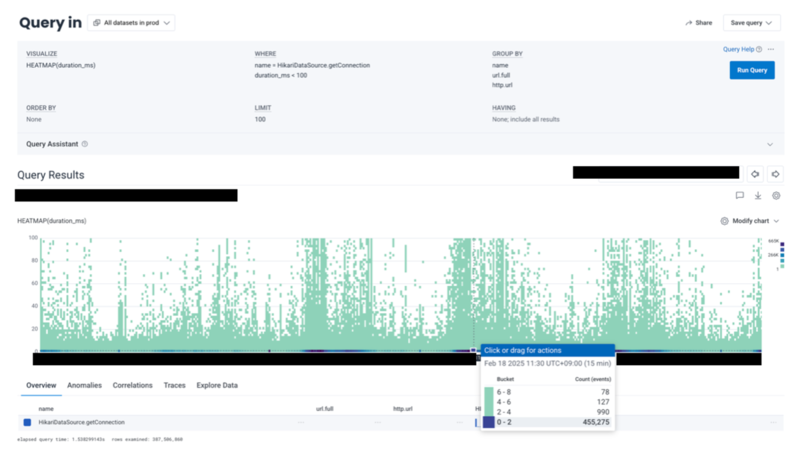
Task: Open the Modify chart dropdown chevron
Action: pos(777,221)
